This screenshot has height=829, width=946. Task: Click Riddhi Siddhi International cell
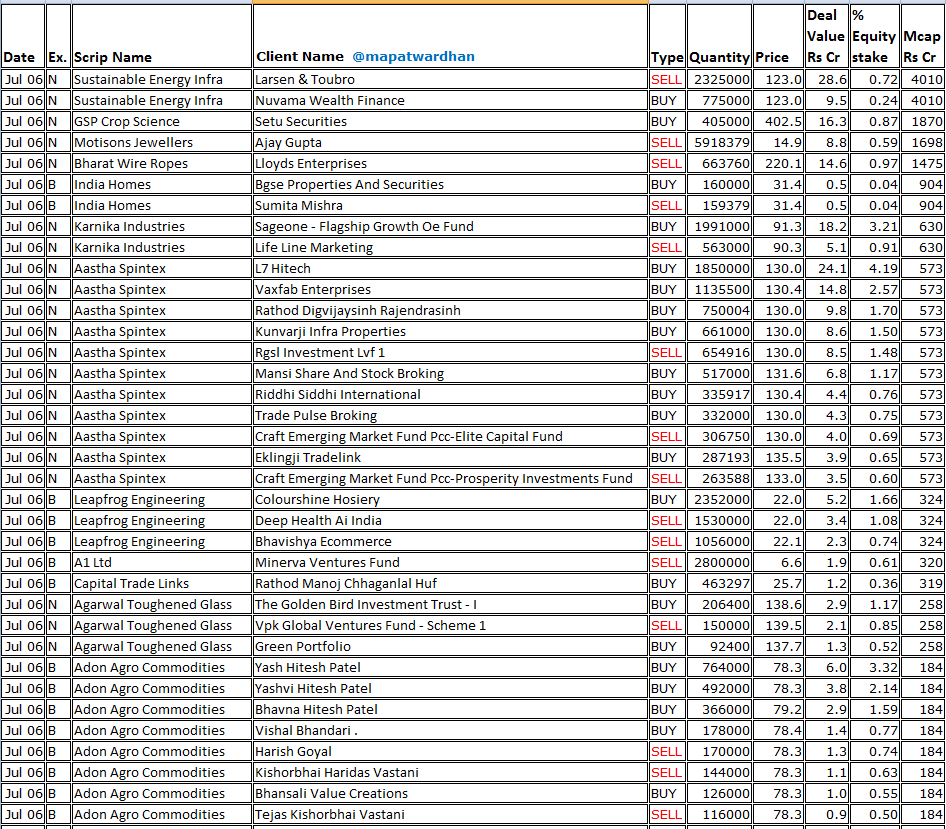click(x=451, y=395)
